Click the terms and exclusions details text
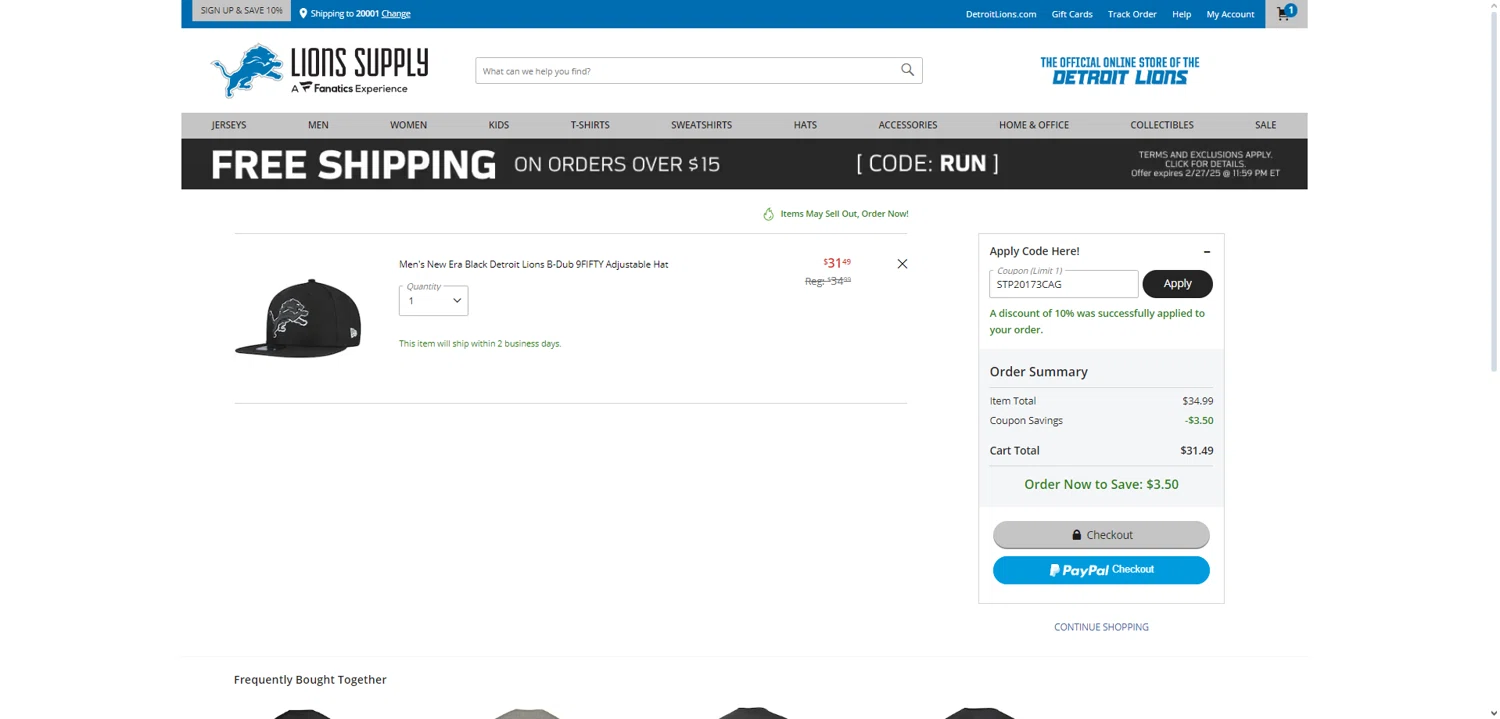The height and width of the screenshot is (719, 1500). pyautogui.click(x=1205, y=164)
